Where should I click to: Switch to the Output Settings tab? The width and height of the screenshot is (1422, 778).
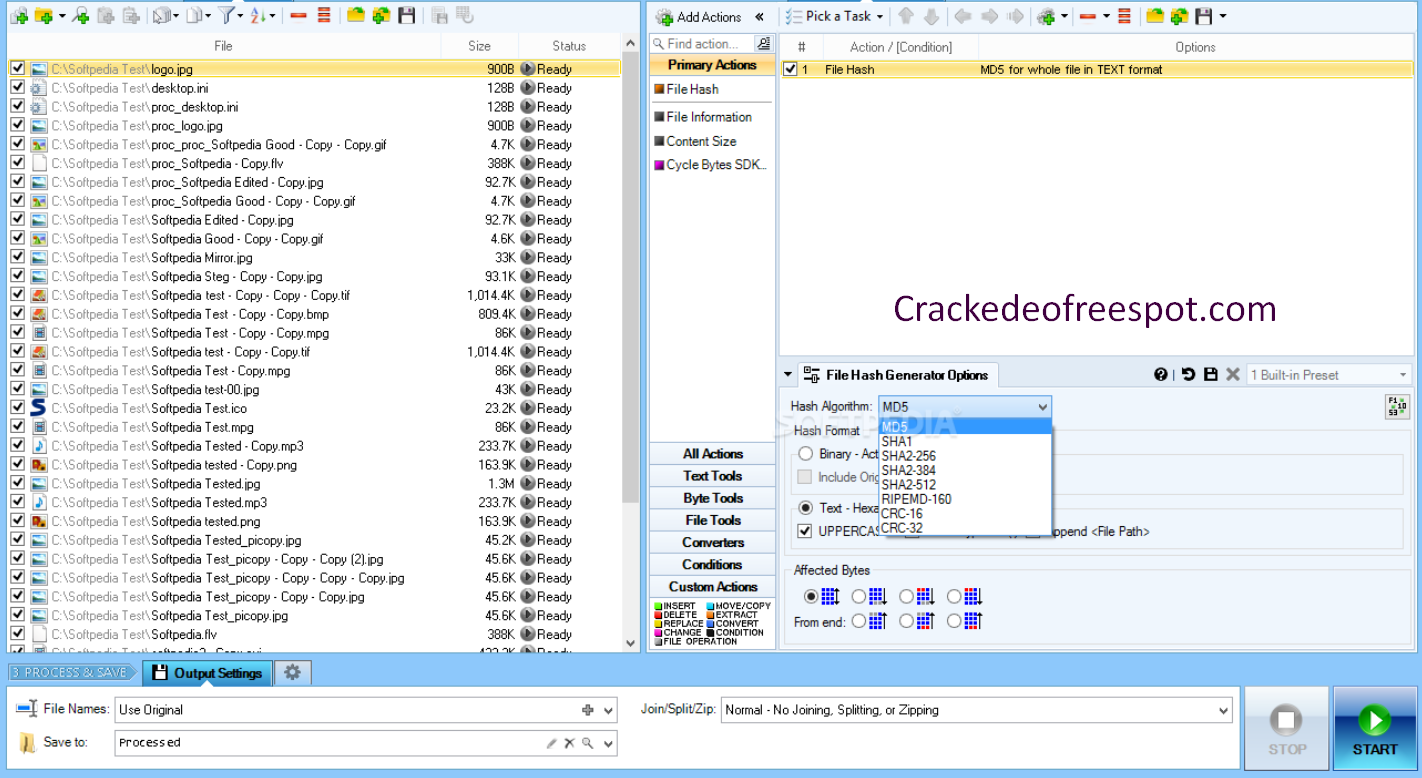207,673
